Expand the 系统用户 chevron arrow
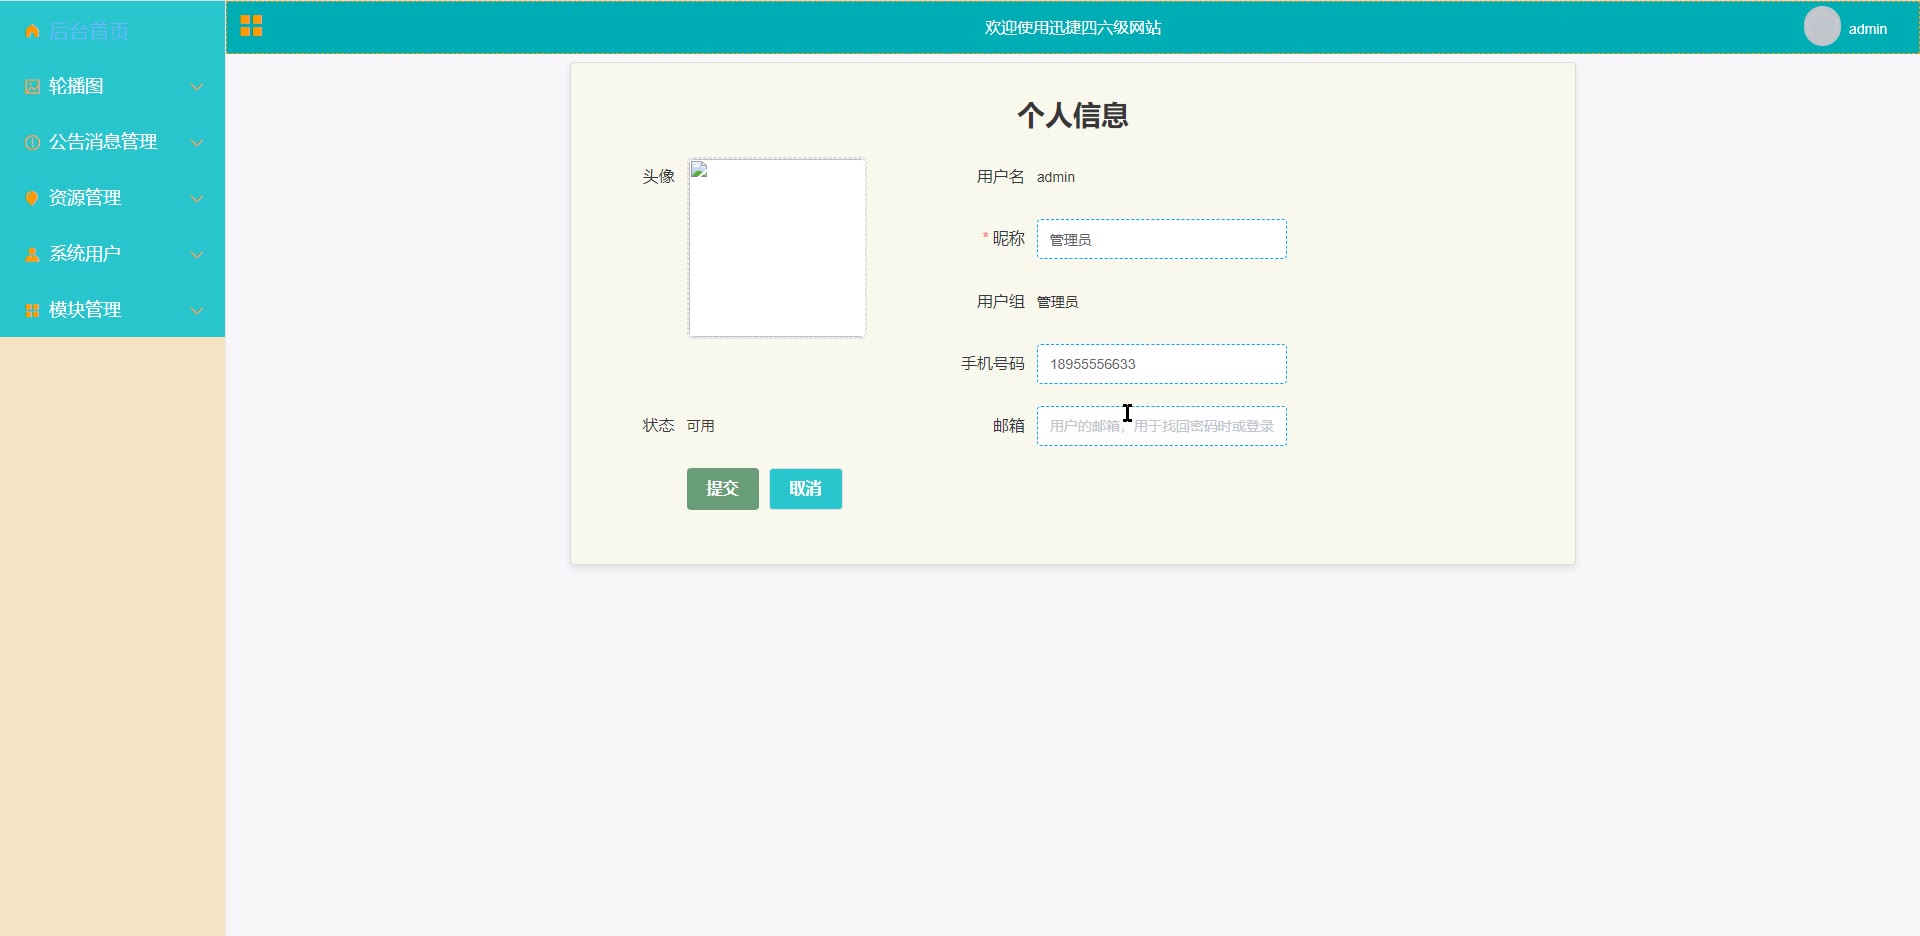This screenshot has height=936, width=1920. pyautogui.click(x=197, y=254)
